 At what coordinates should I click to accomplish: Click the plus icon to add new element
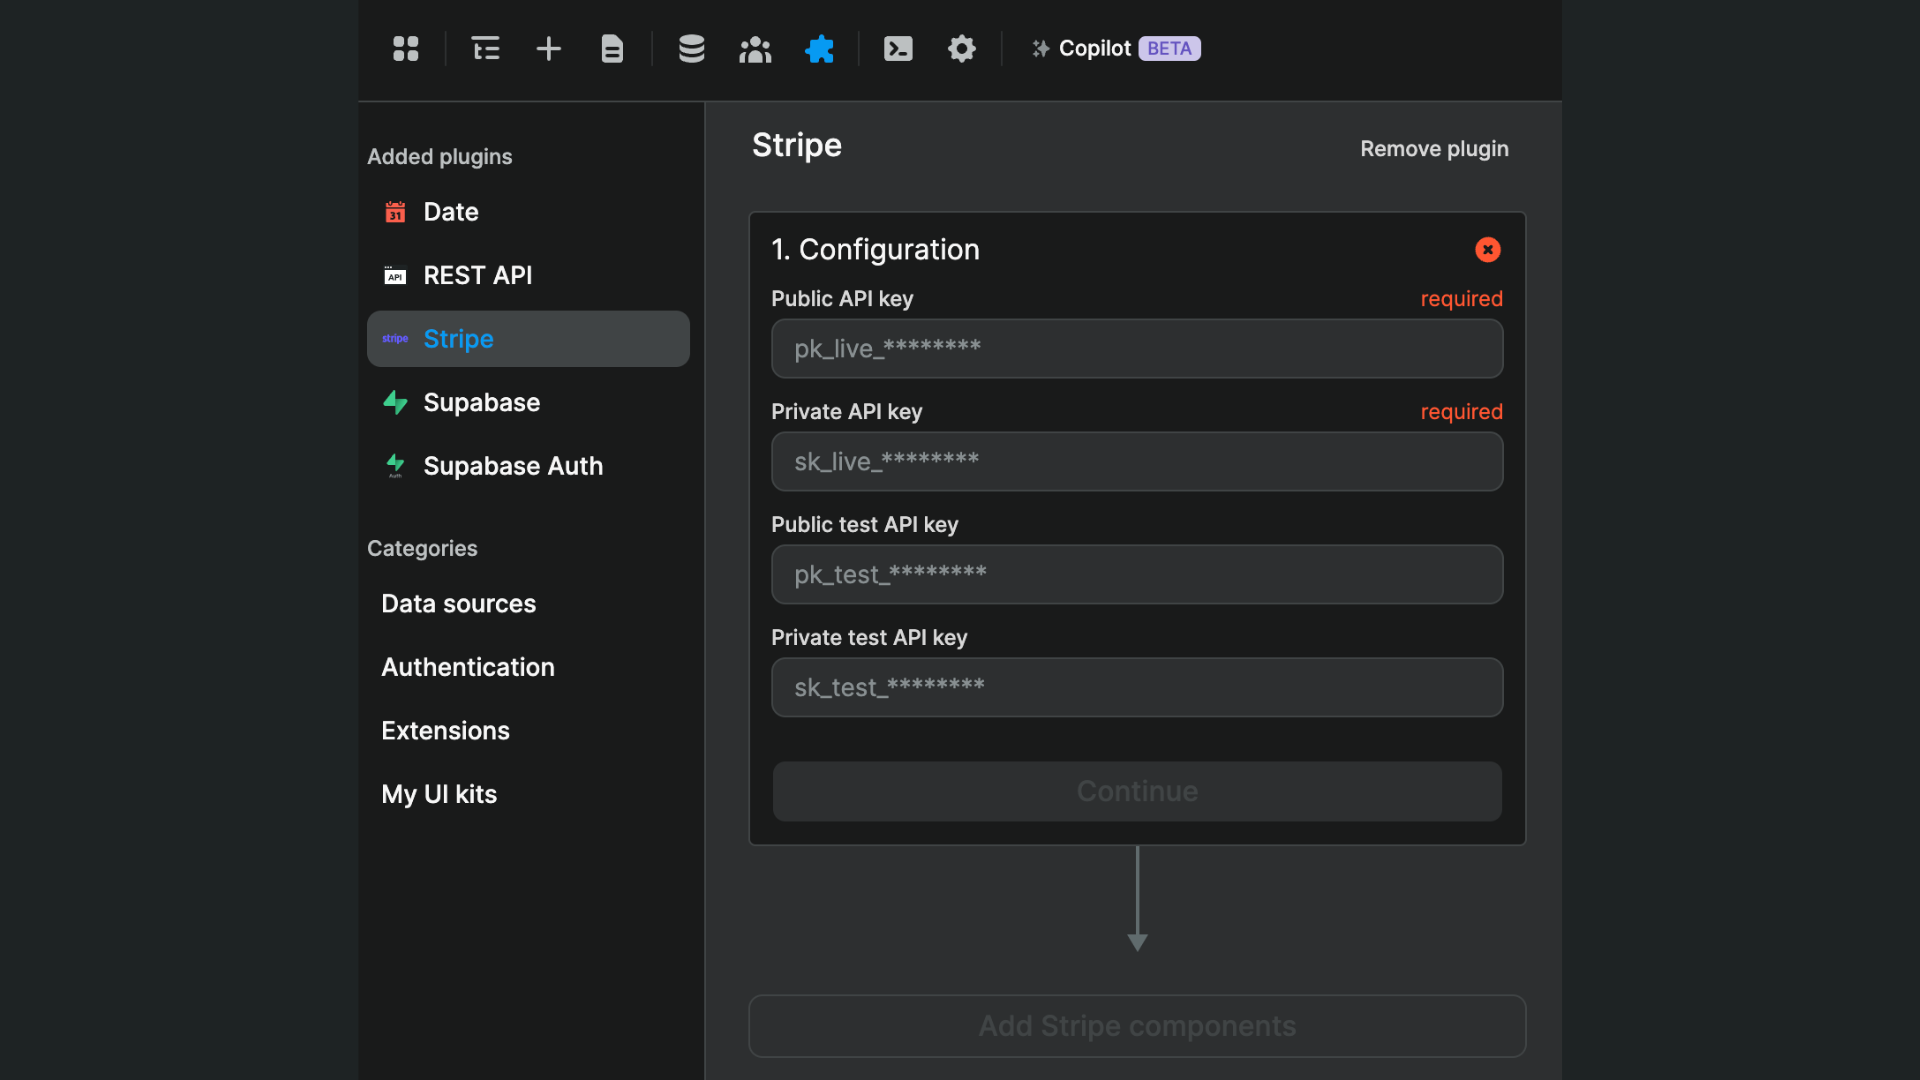548,48
